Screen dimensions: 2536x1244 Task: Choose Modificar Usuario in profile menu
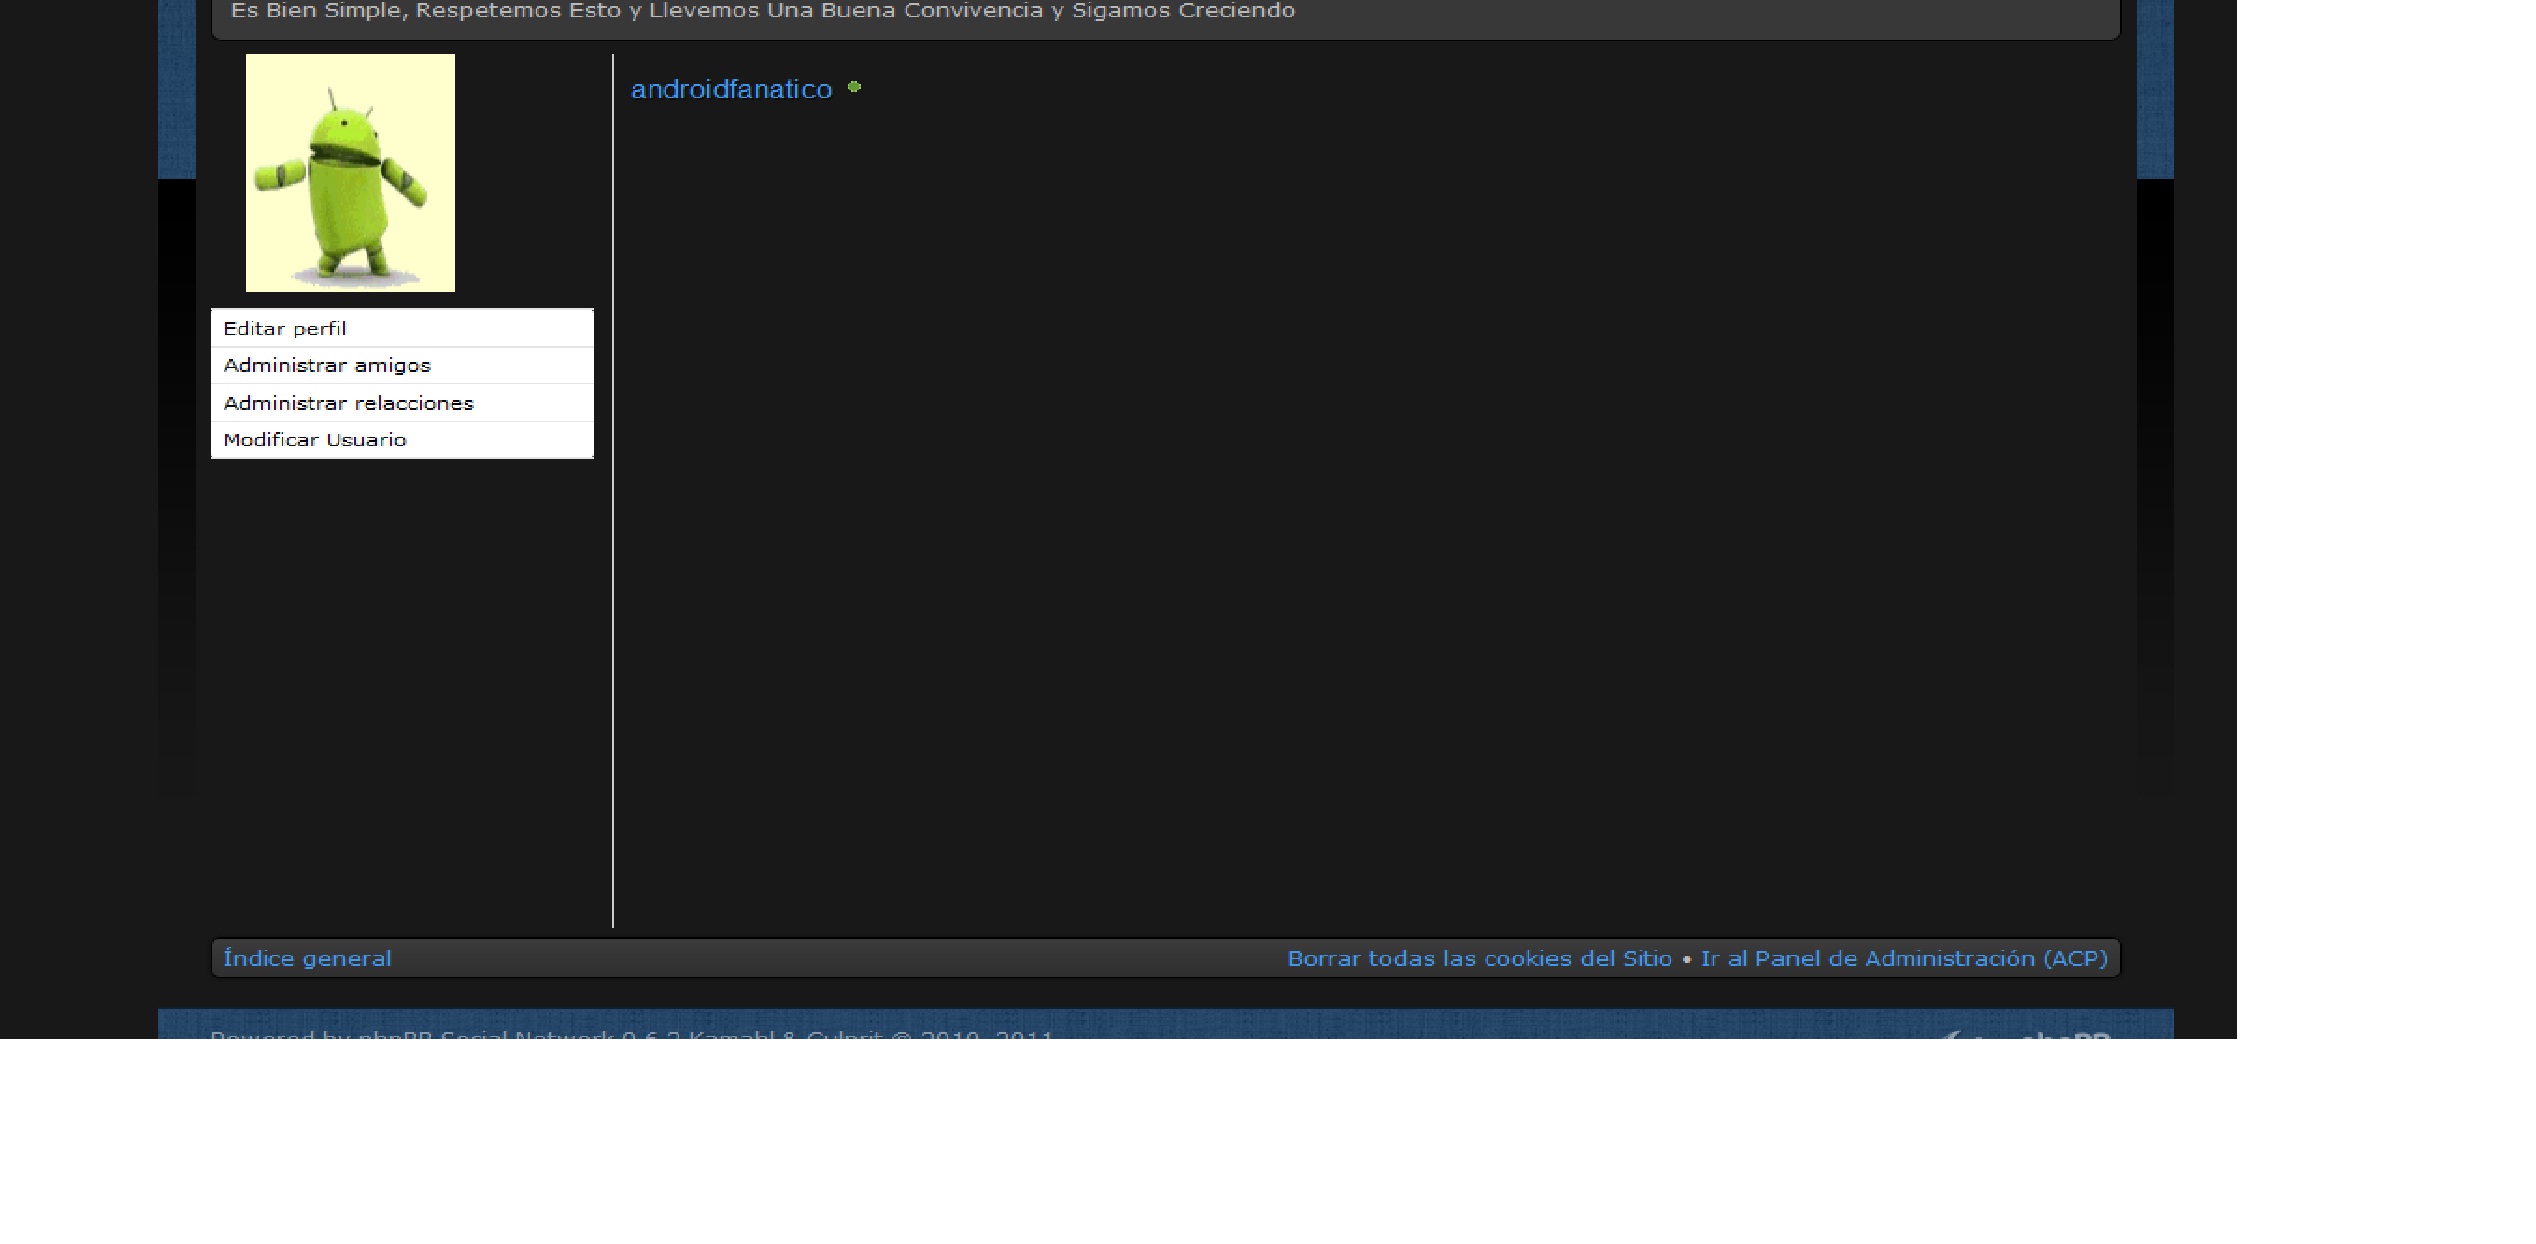click(x=315, y=440)
